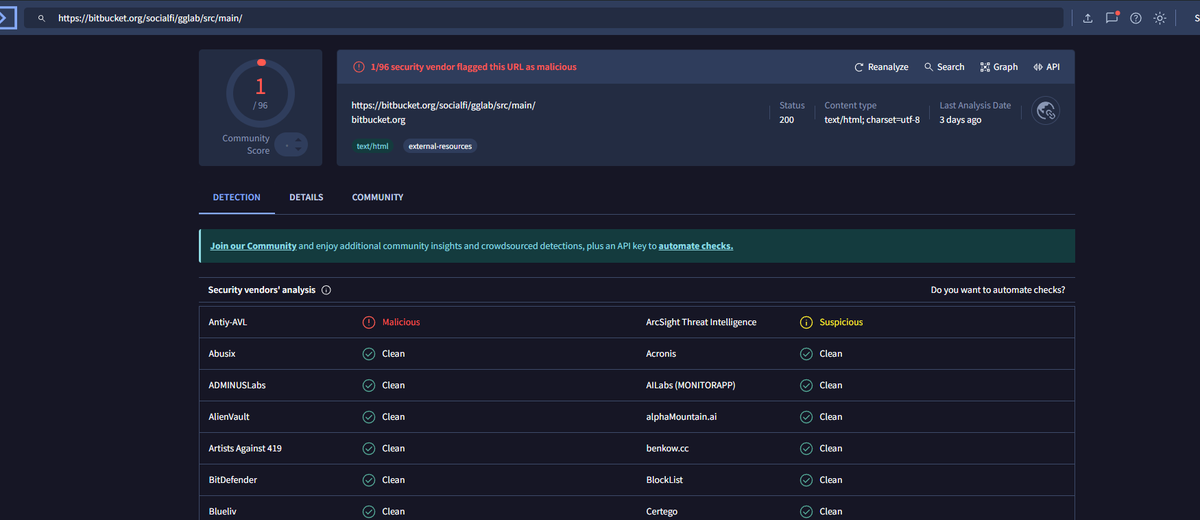Toggle the light/dark theme sun icon
The width and height of the screenshot is (1200, 520).
pyautogui.click(x=1160, y=18)
